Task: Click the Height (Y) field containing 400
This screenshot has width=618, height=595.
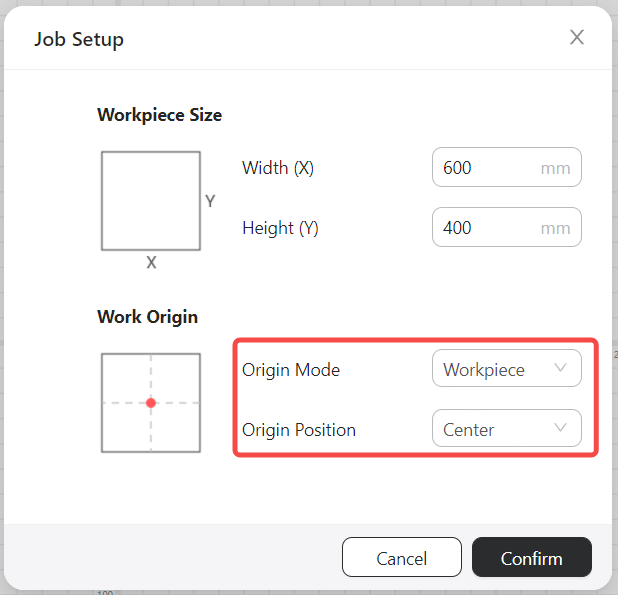Action: point(506,227)
